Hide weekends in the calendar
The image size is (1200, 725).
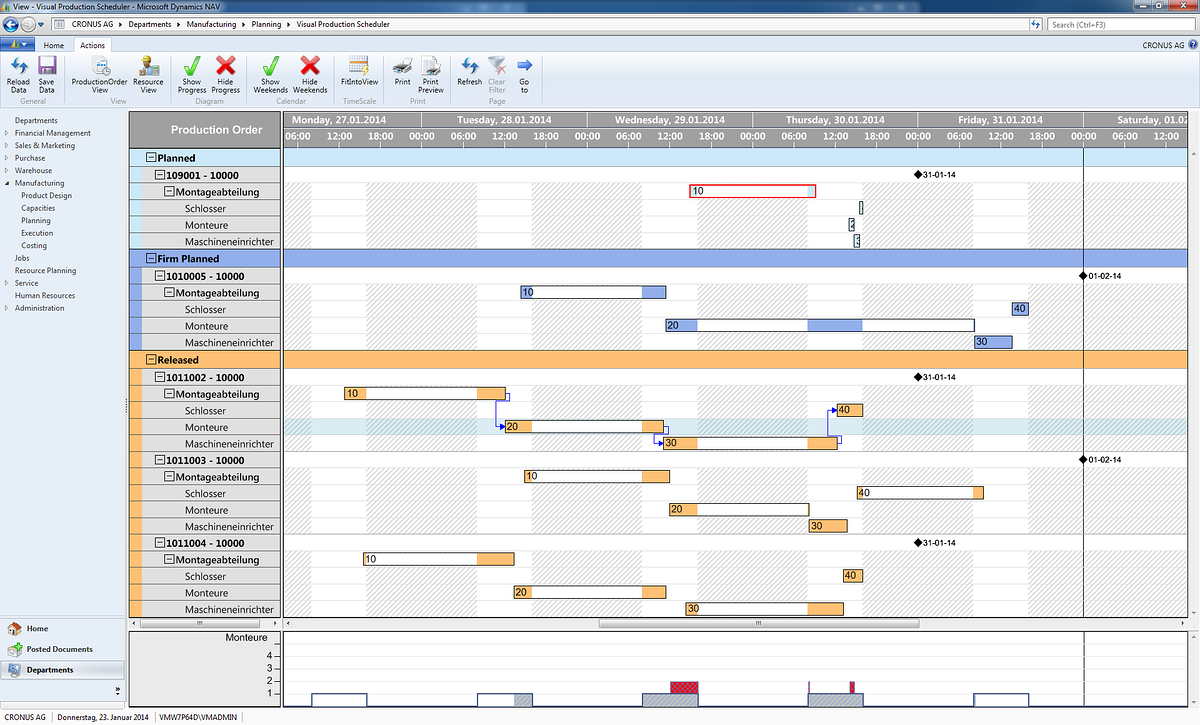310,72
